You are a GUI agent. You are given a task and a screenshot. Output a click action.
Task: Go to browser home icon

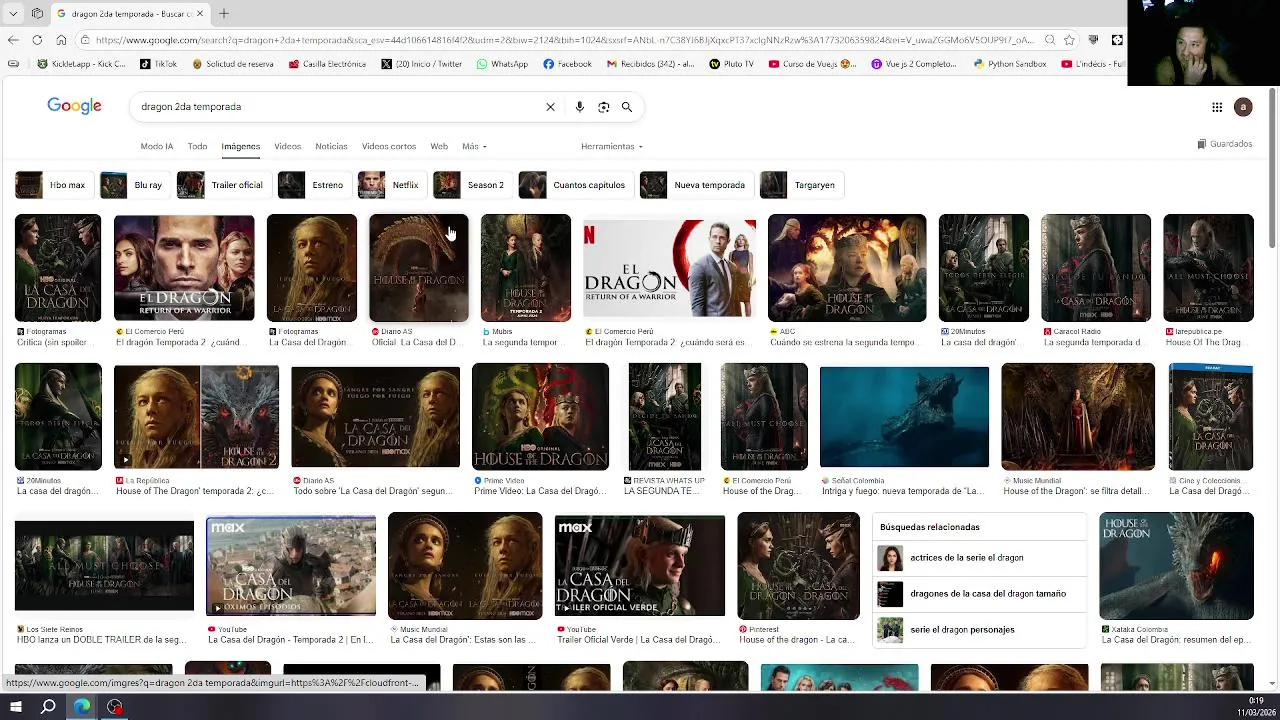(61, 40)
